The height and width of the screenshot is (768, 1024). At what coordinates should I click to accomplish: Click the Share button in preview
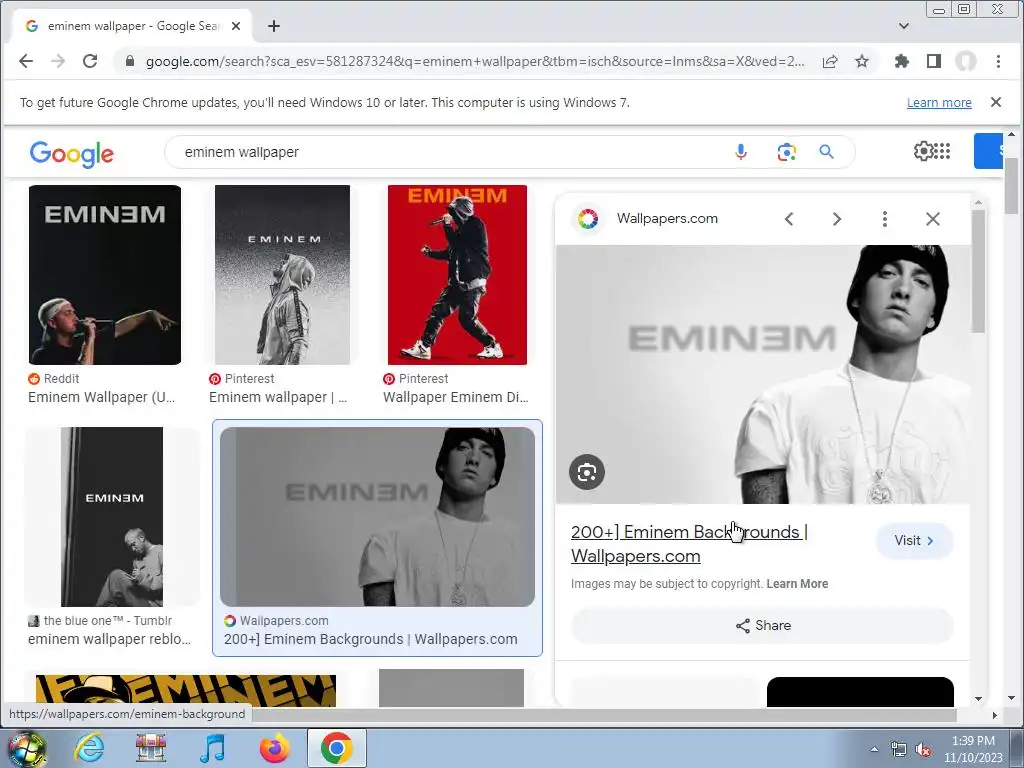762,626
